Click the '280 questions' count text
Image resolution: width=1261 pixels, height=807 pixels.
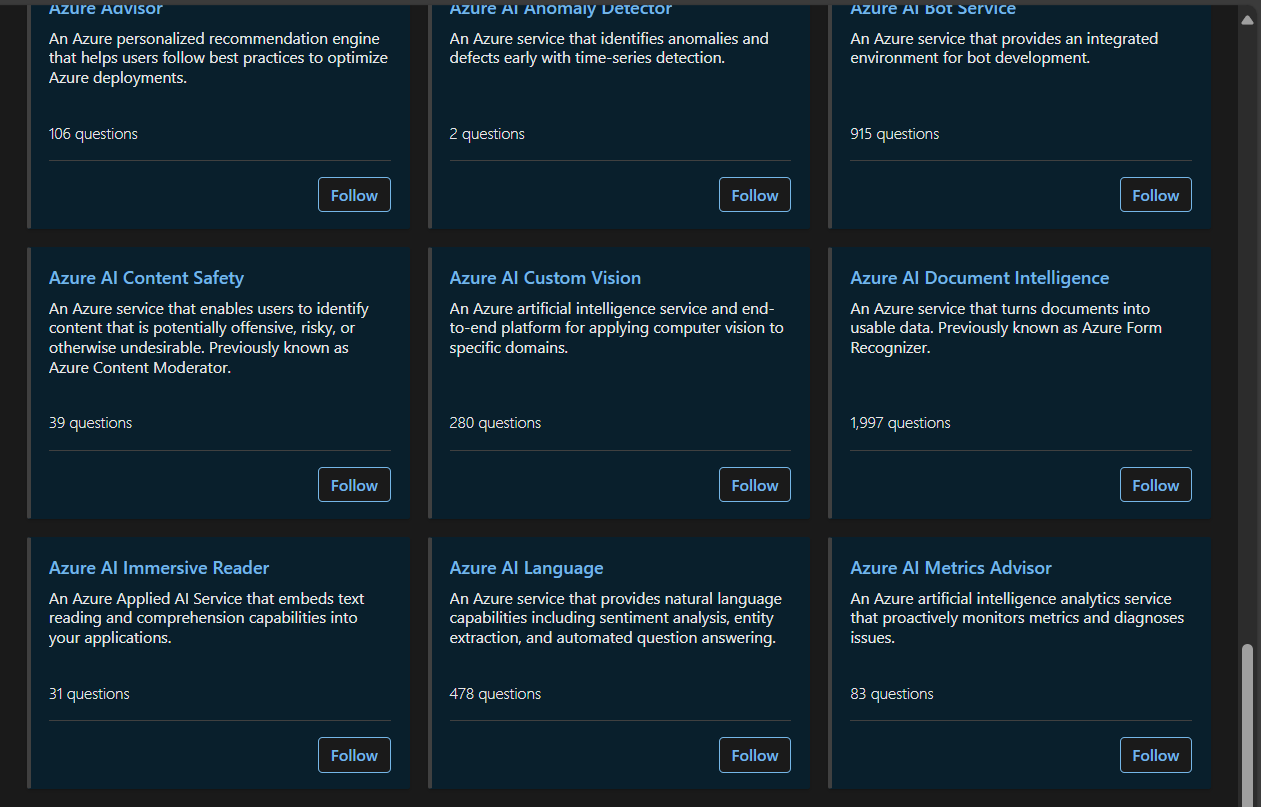(495, 423)
